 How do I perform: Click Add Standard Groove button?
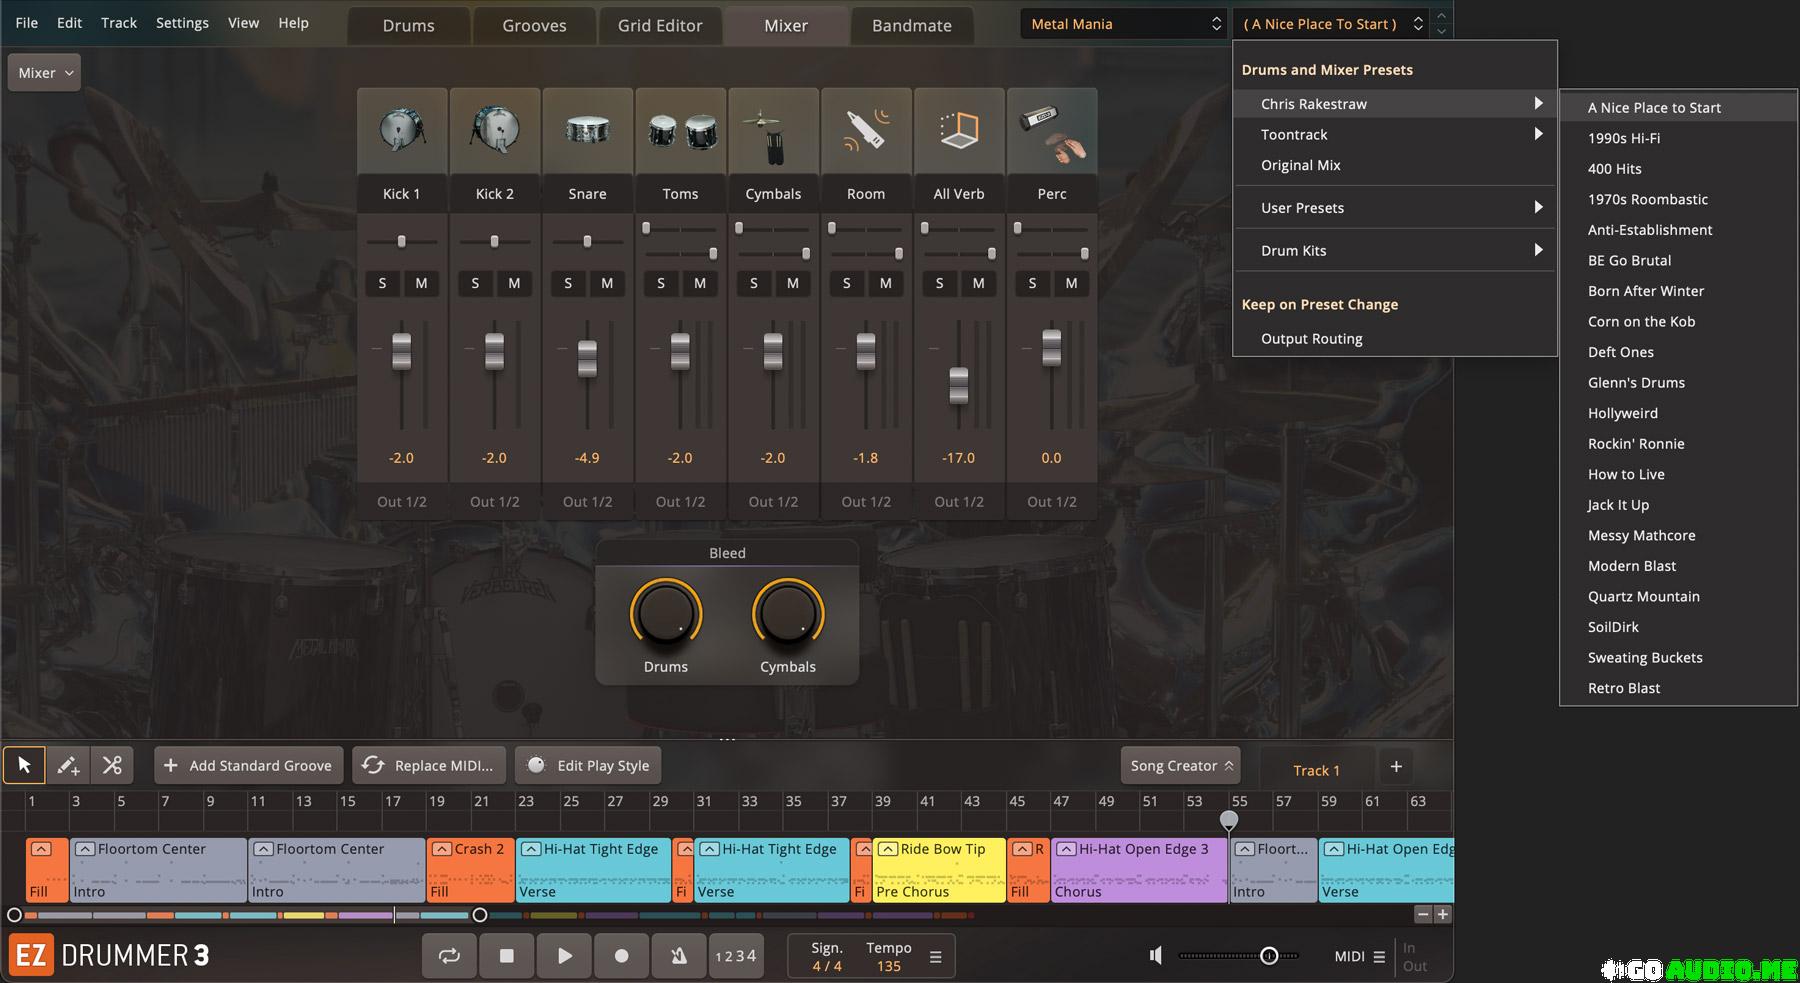click(x=249, y=766)
